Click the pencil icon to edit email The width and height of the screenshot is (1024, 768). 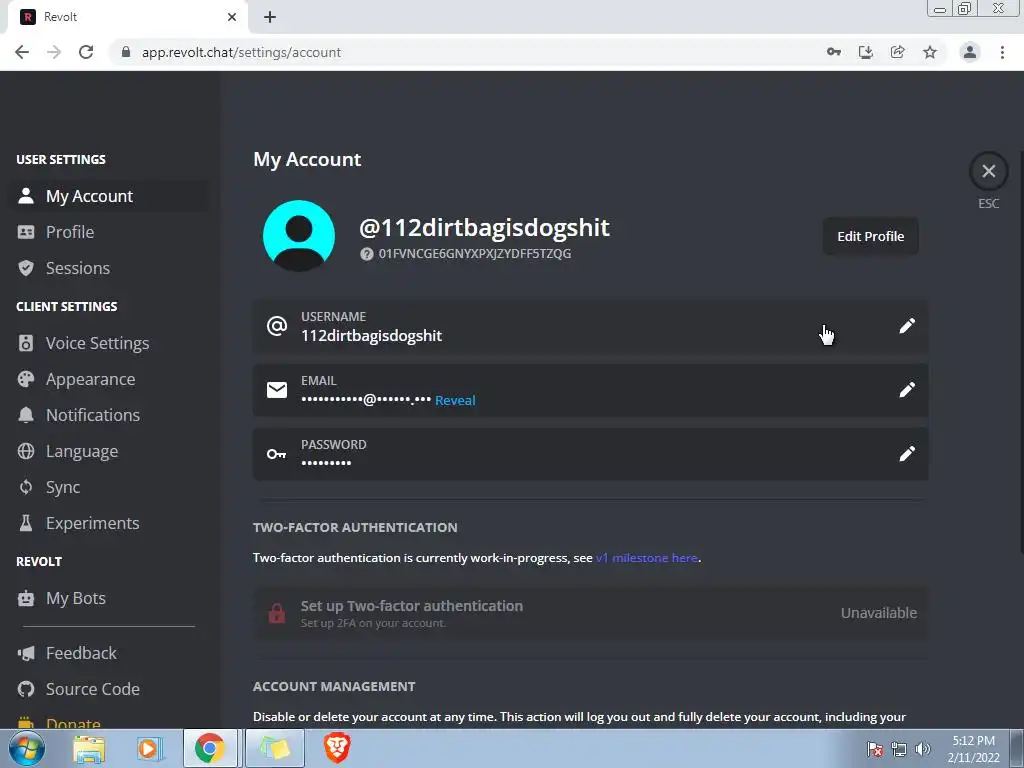pyautogui.click(x=906, y=390)
